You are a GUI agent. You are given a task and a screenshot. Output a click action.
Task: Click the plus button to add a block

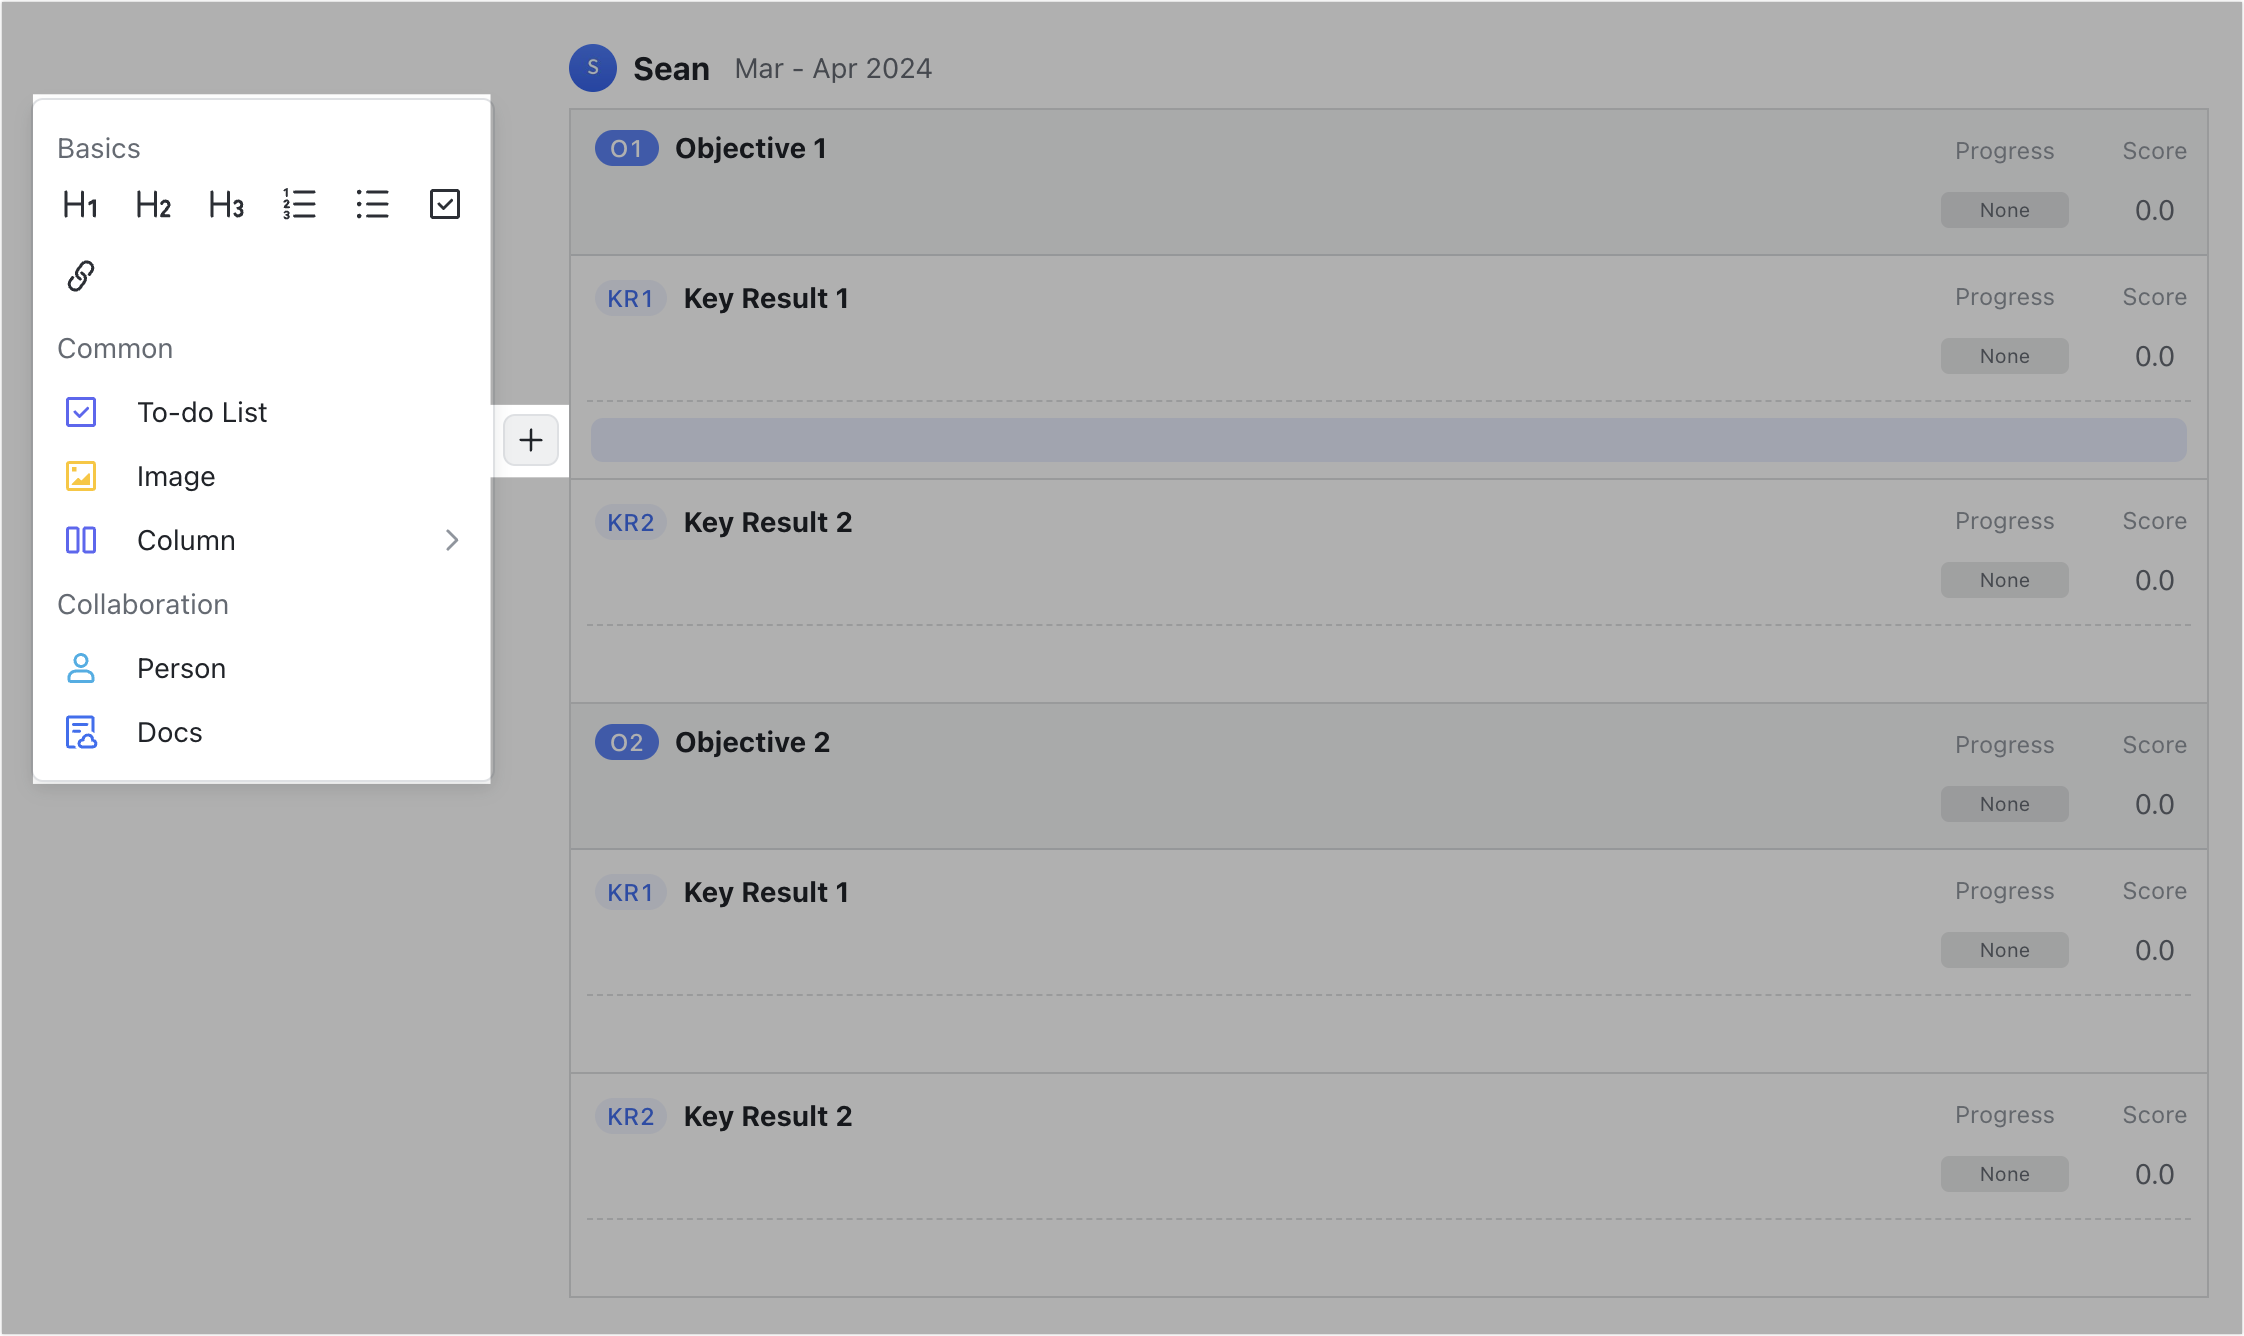530,440
